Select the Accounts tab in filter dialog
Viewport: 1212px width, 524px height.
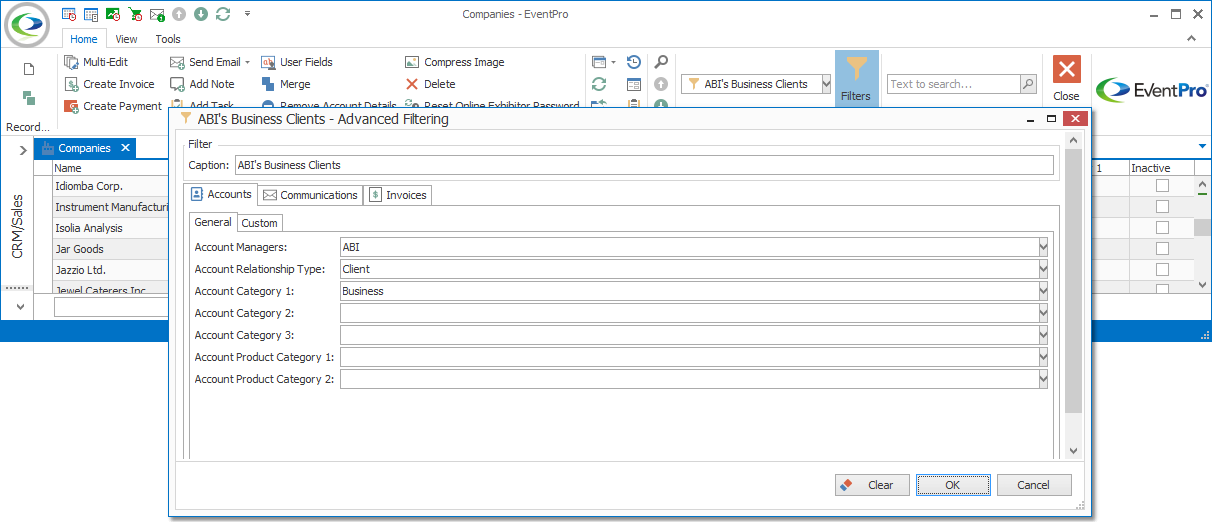tap(221, 194)
